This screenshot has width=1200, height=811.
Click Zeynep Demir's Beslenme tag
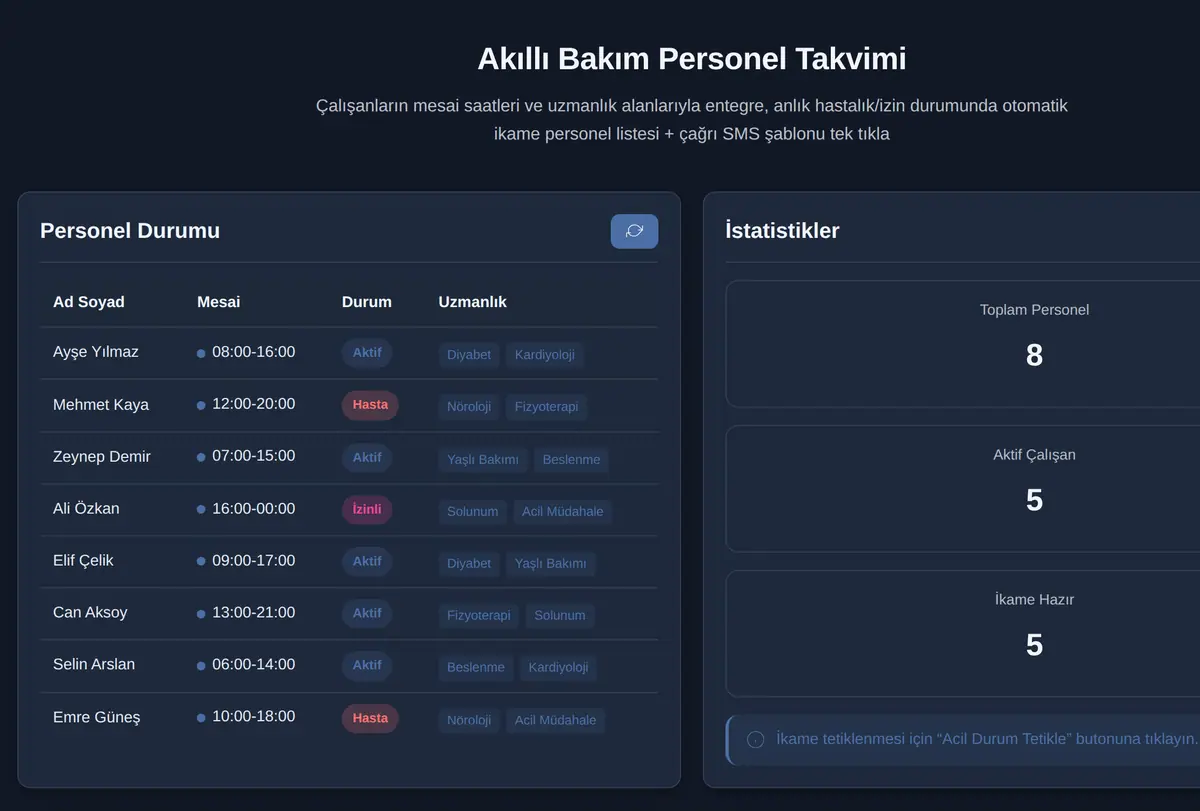pyautogui.click(x=571, y=460)
